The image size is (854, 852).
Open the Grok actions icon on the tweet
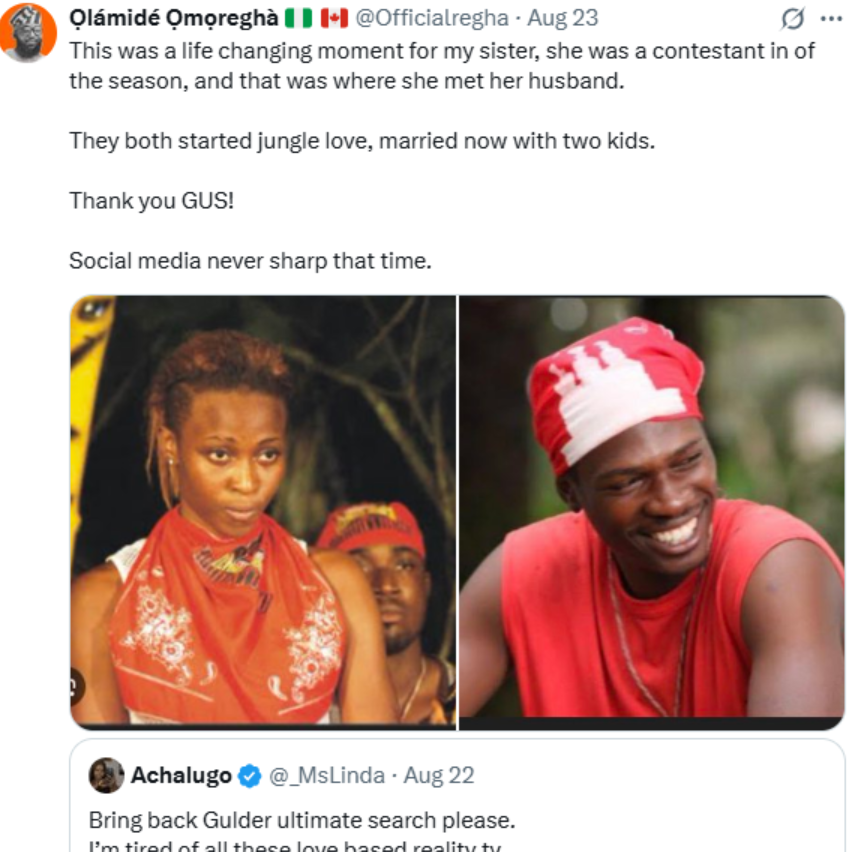[793, 19]
